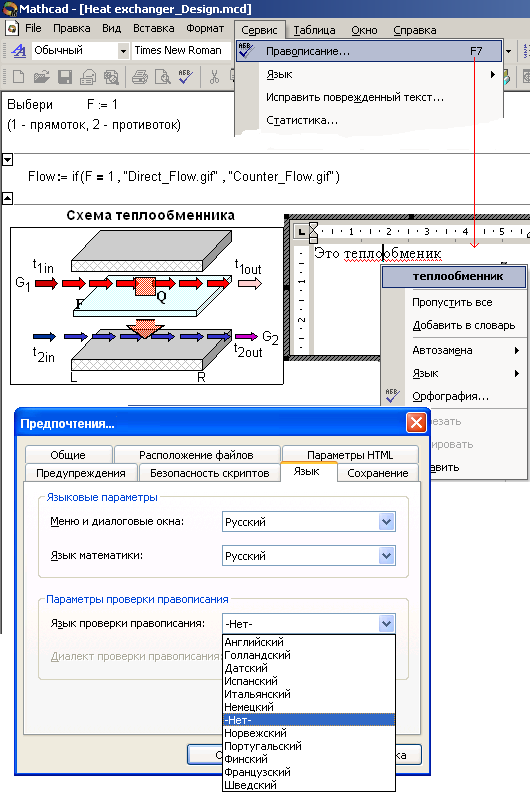Click the Save floppy disk icon

click(x=65, y=77)
